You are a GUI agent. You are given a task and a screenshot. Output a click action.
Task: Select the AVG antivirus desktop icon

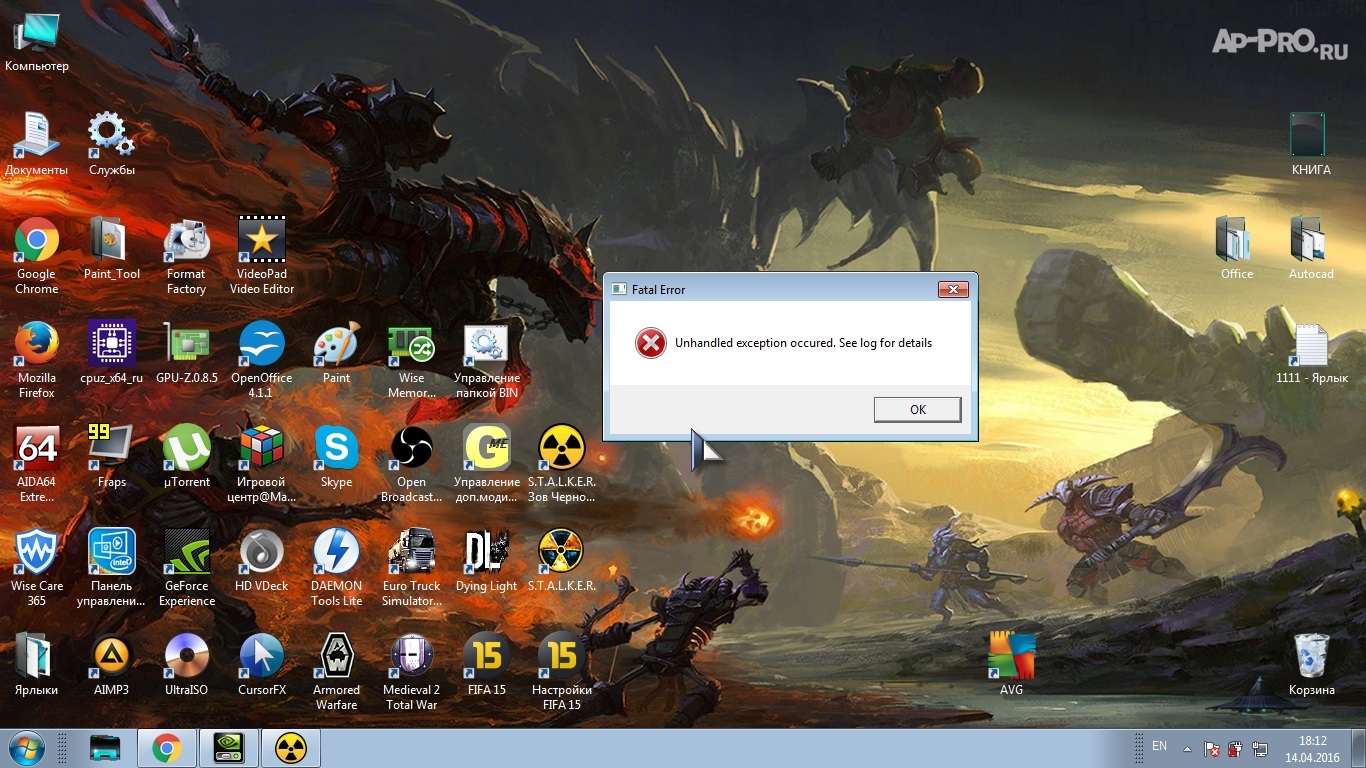pyautogui.click(x=1012, y=666)
